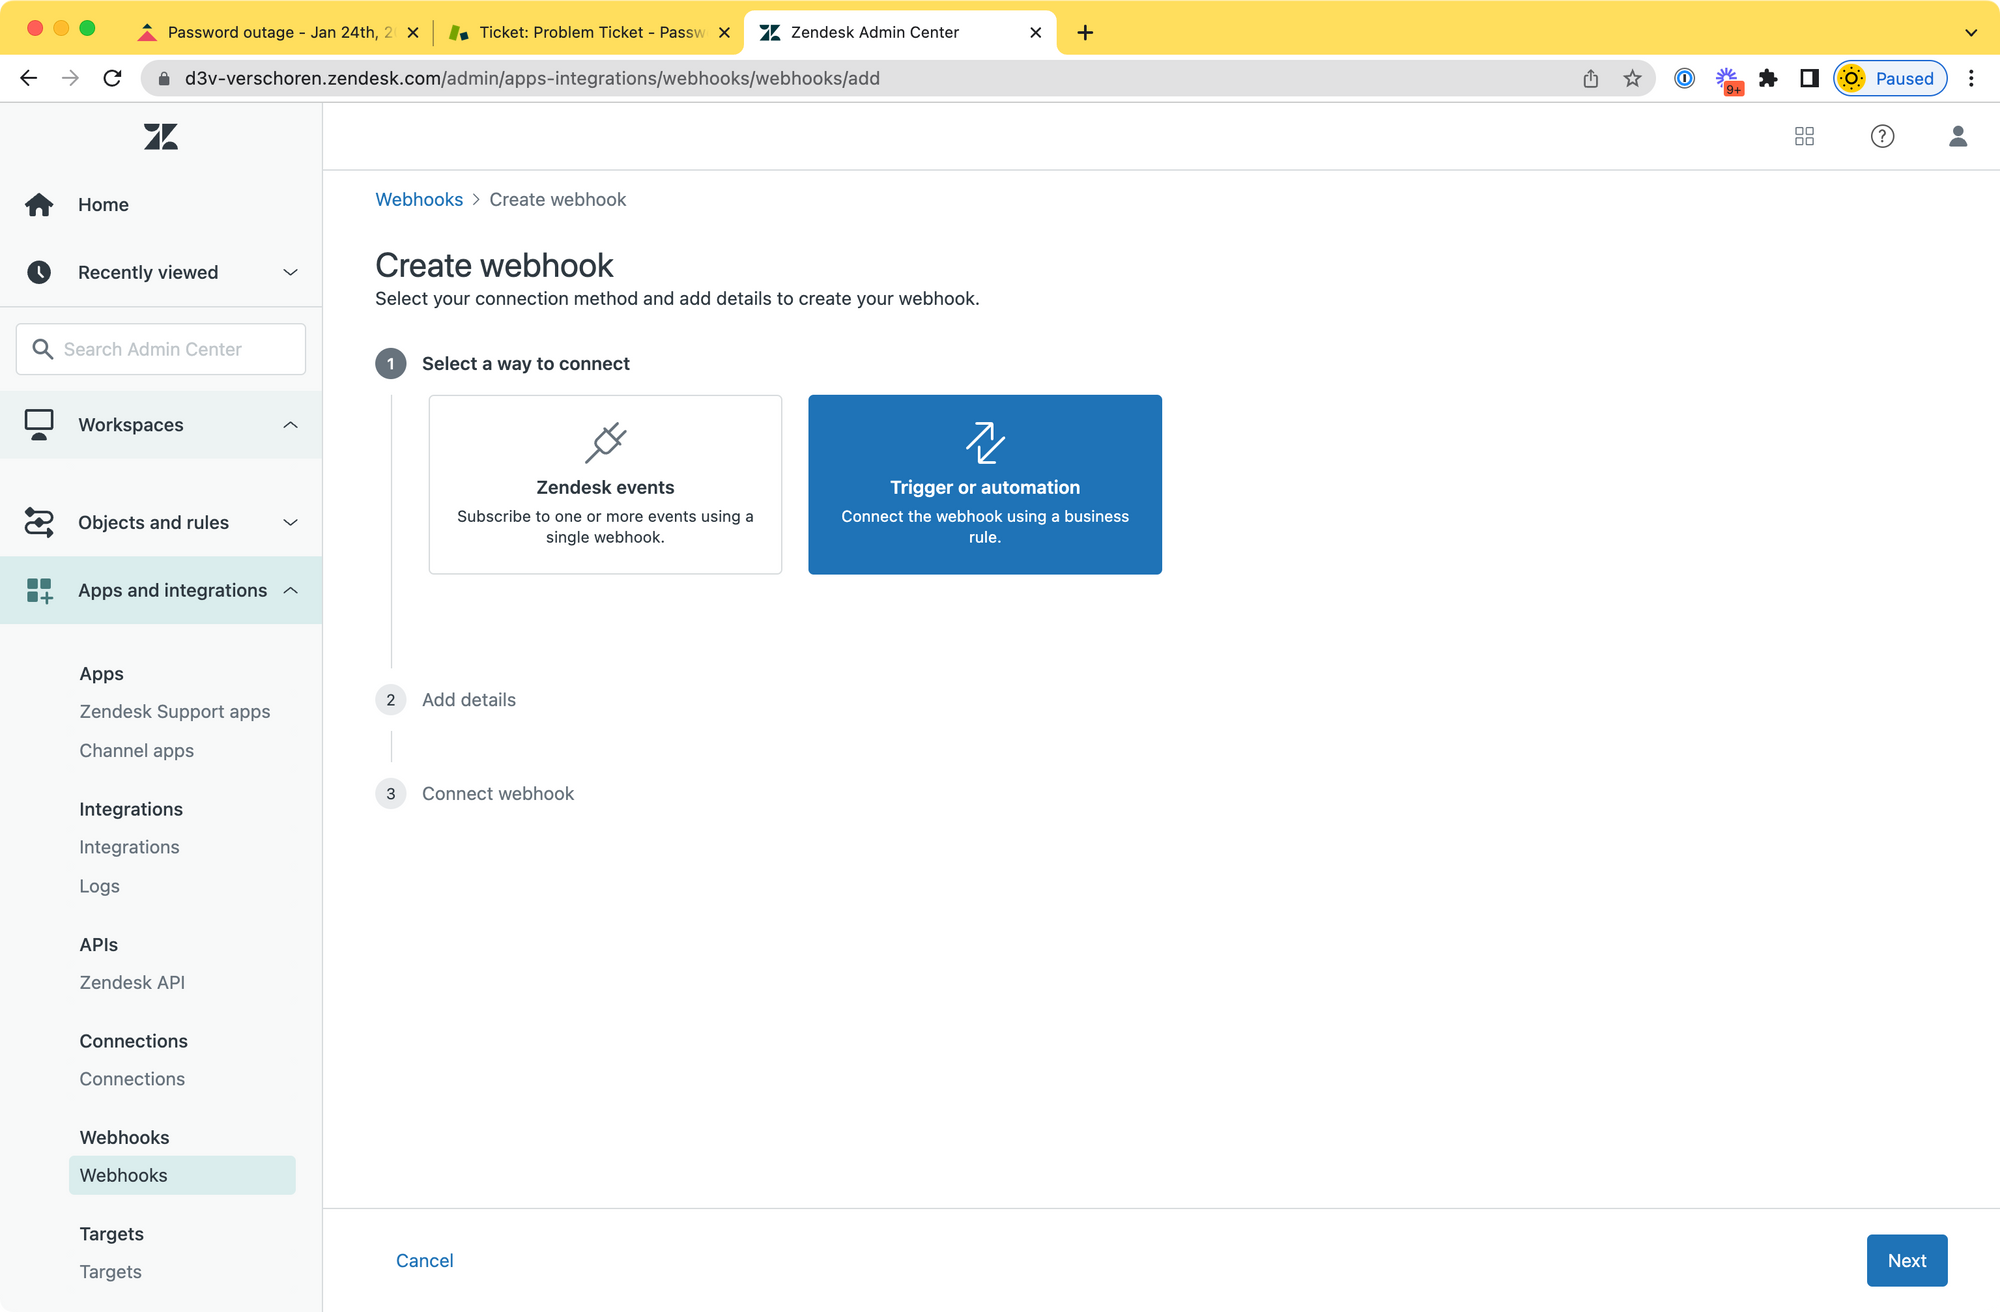2000x1312 pixels.
Task: Open the user profile icon
Action: [x=1957, y=137]
